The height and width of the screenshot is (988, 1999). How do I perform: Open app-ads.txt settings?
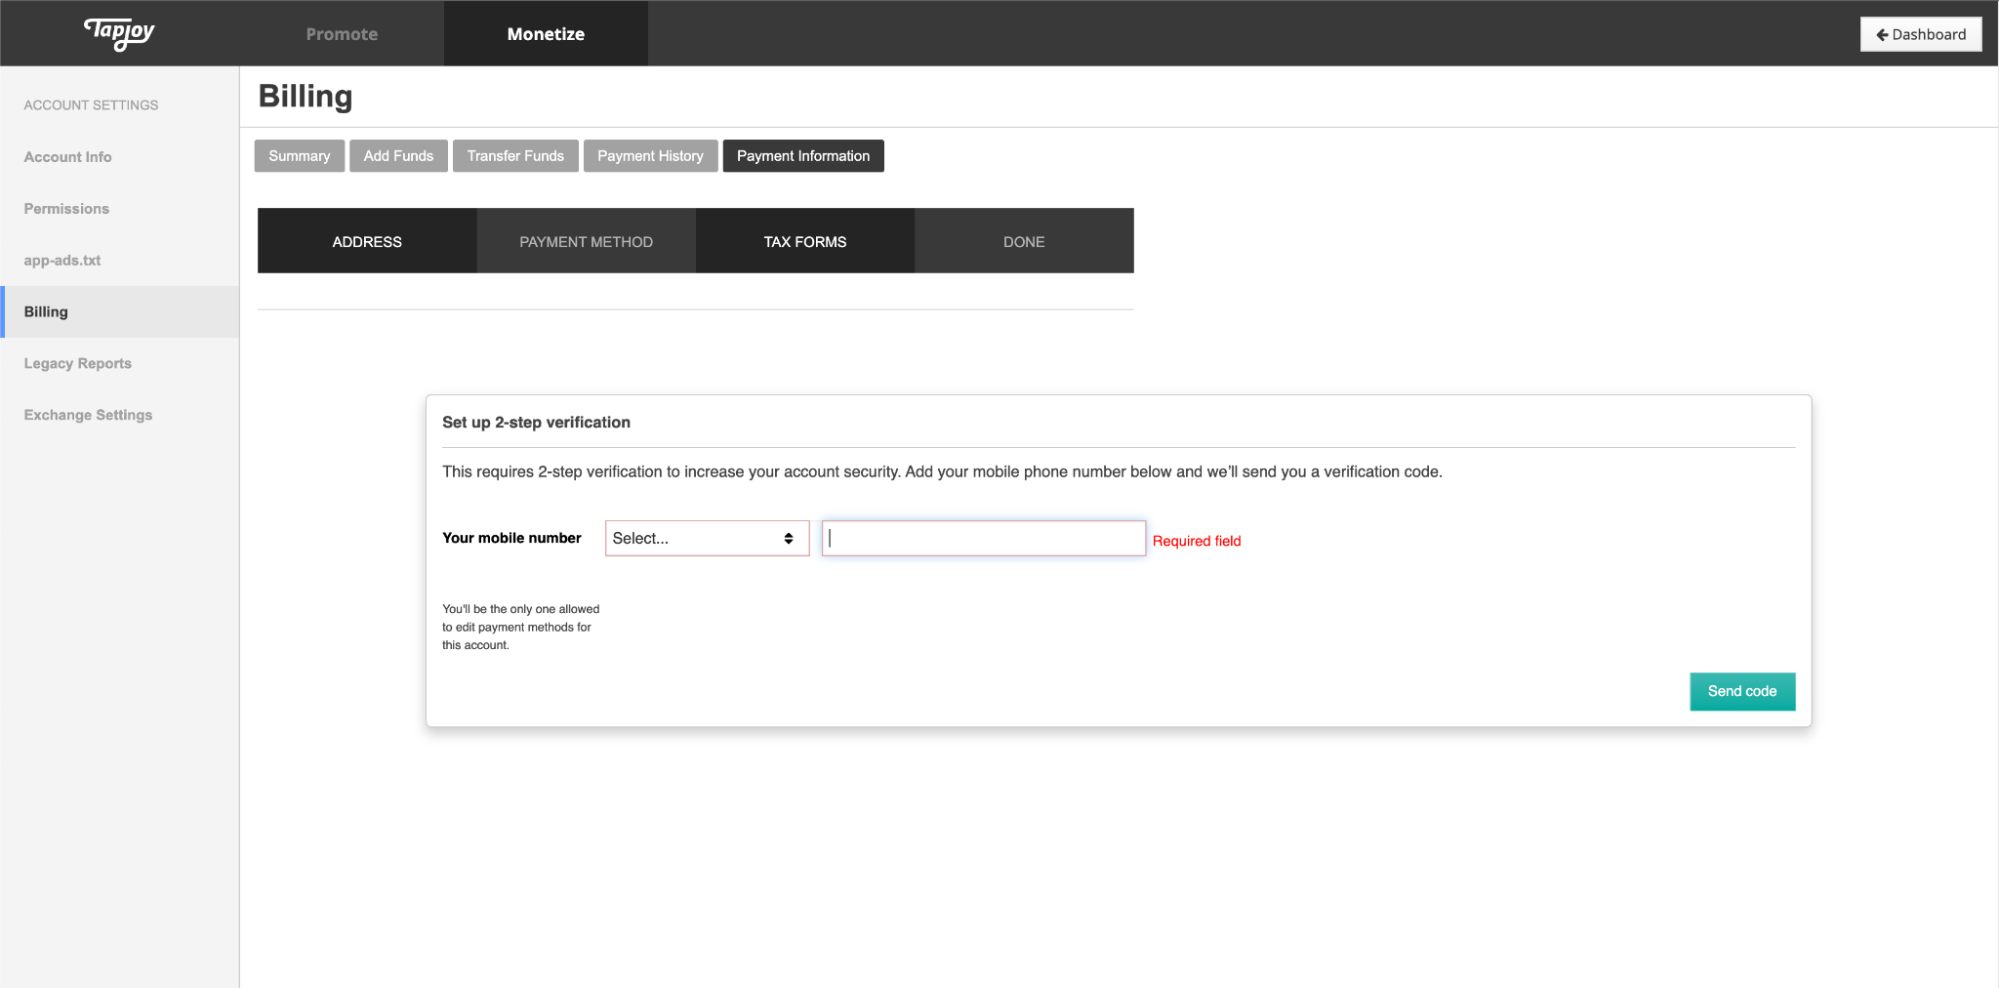point(62,260)
